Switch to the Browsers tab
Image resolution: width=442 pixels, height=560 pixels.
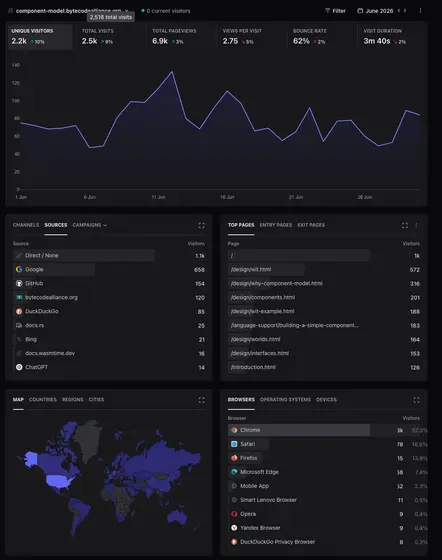point(241,399)
